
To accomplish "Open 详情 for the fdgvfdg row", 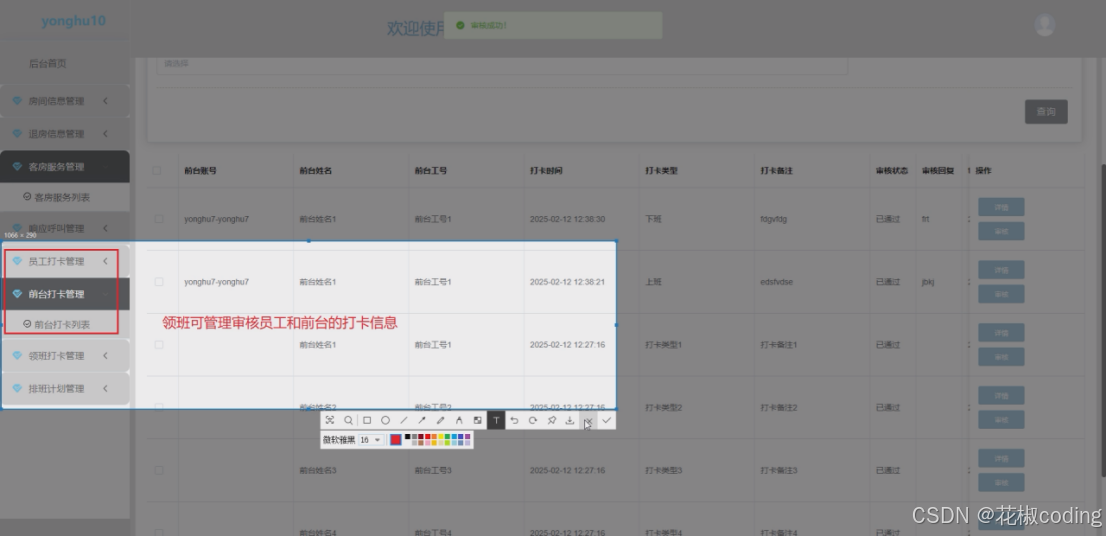I will pos(1001,207).
